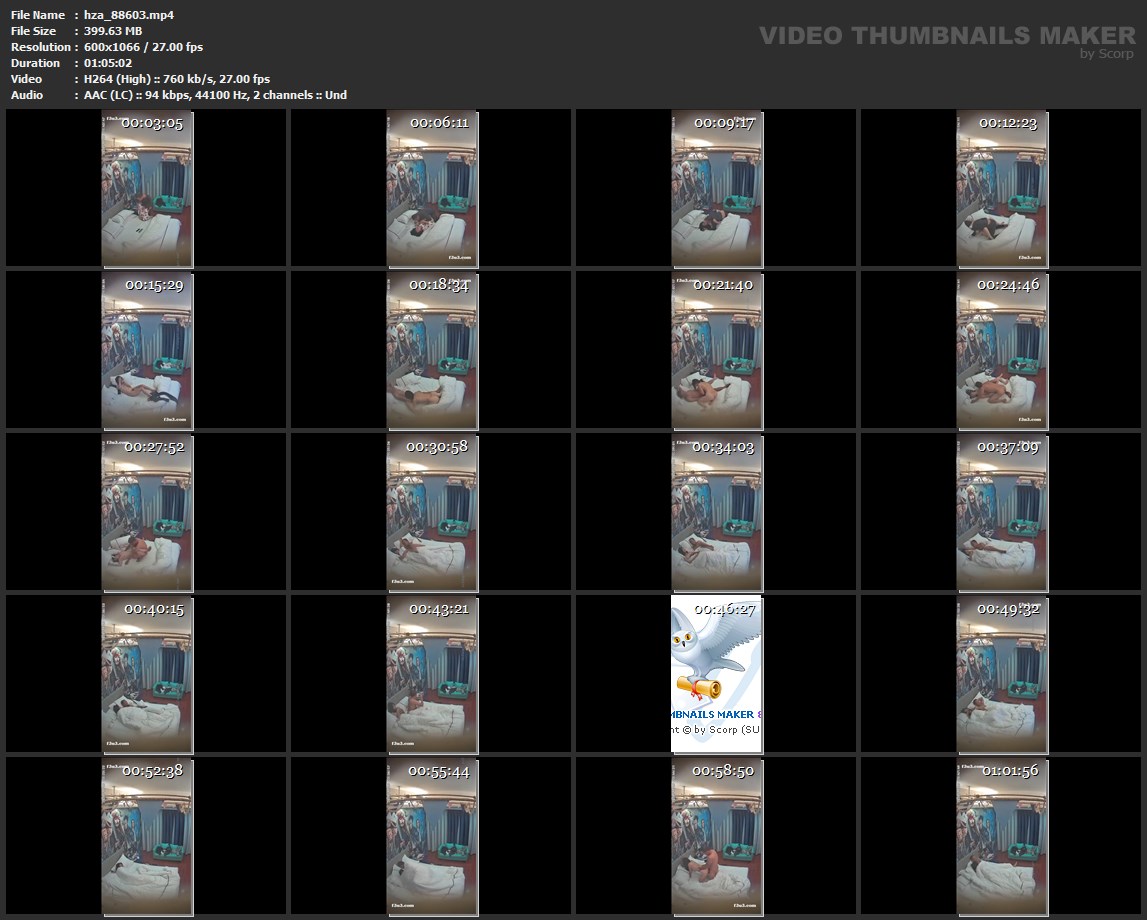Pick the frame marked 00:43:21
The image size is (1147, 920).
432,675
